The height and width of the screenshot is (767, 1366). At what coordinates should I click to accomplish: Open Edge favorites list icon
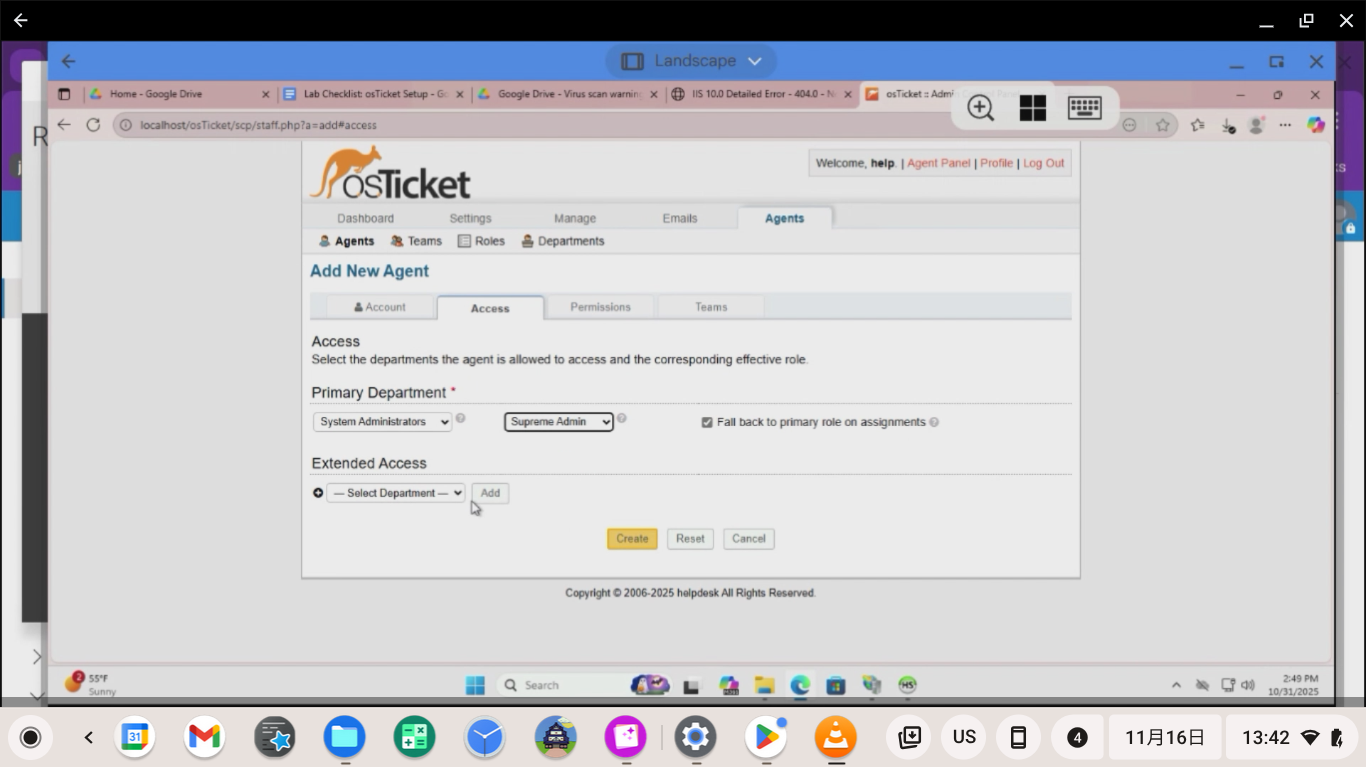coord(1198,125)
